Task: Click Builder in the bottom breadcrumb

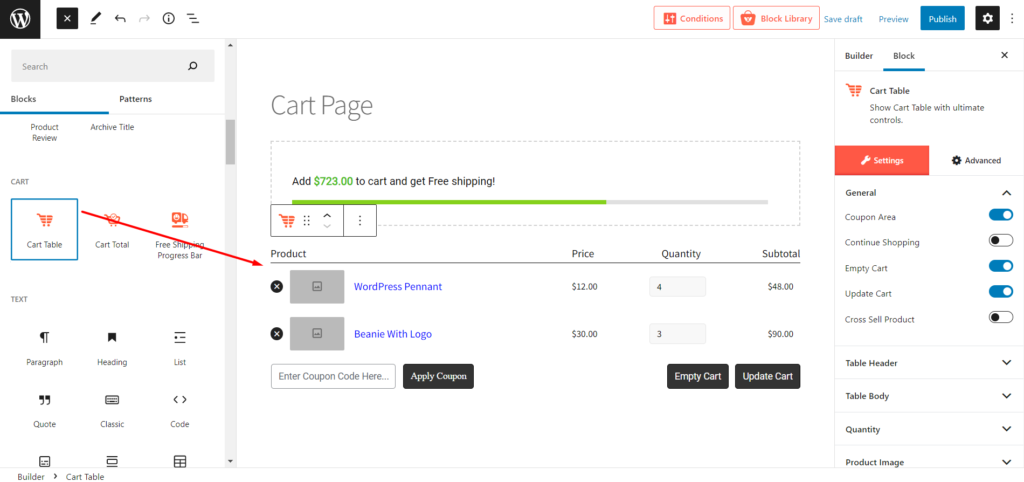Action: point(31,477)
